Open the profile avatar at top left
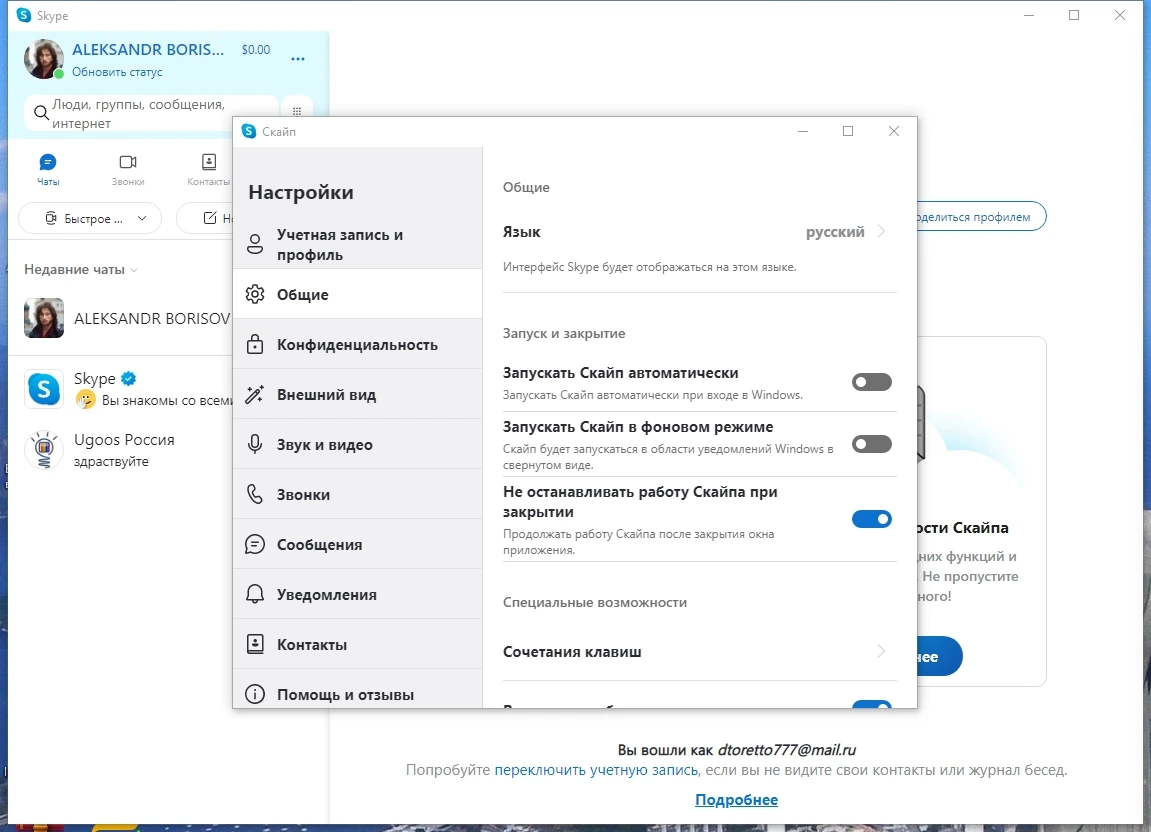Screen dimensions: 1151x832 coord(43,59)
